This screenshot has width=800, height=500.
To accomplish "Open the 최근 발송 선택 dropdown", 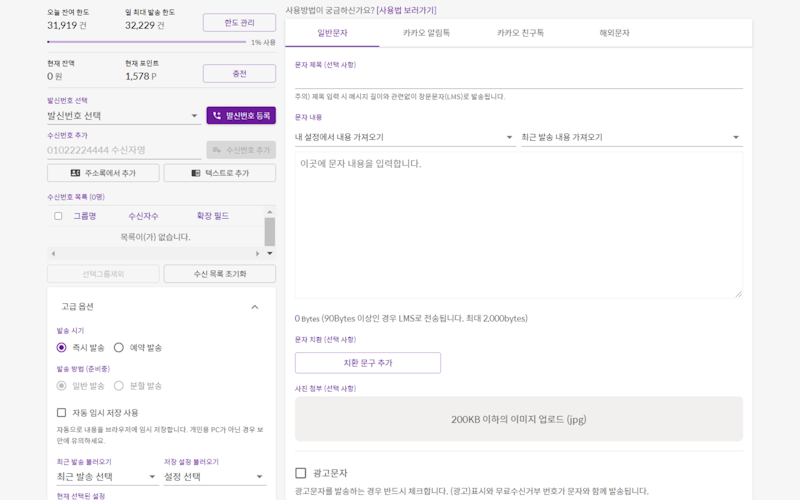I will 104,477.
